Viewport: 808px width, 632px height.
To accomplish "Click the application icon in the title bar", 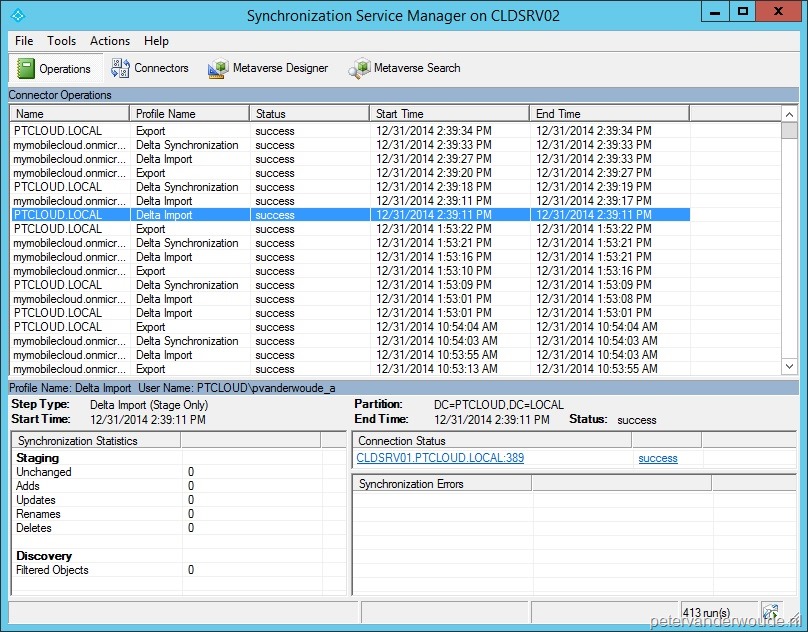I will click(x=16, y=15).
